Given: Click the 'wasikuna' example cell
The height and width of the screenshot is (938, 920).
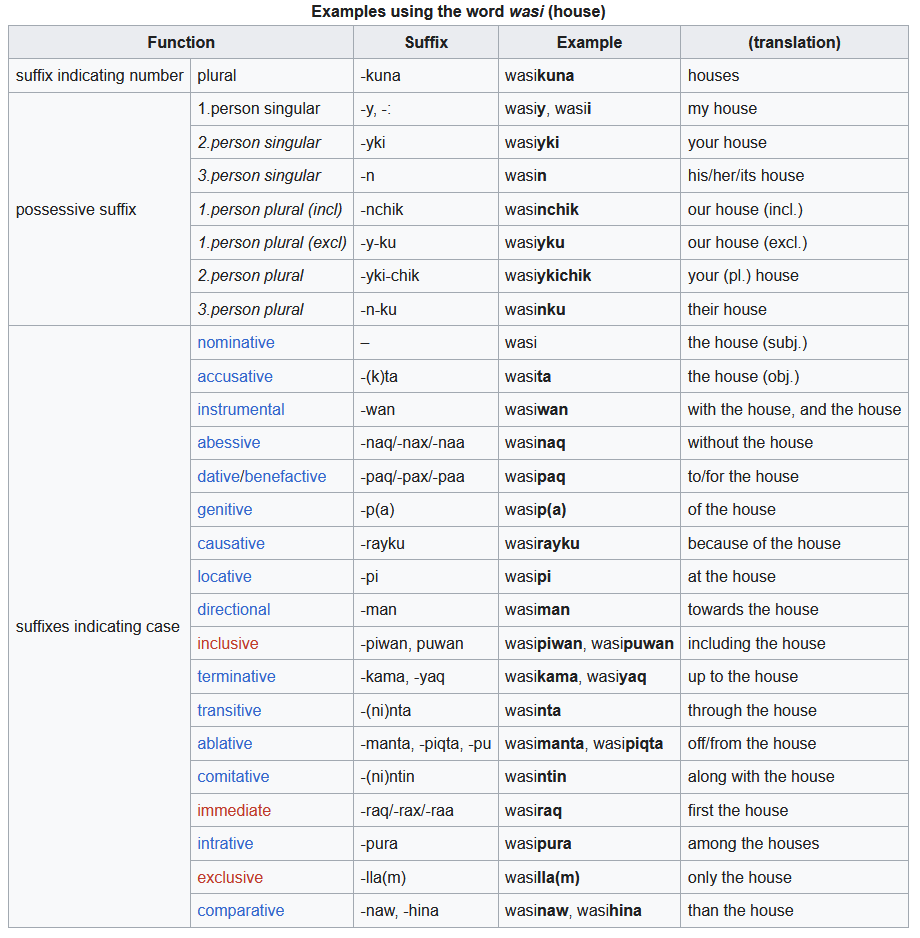Looking at the screenshot, I should pos(589,75).
